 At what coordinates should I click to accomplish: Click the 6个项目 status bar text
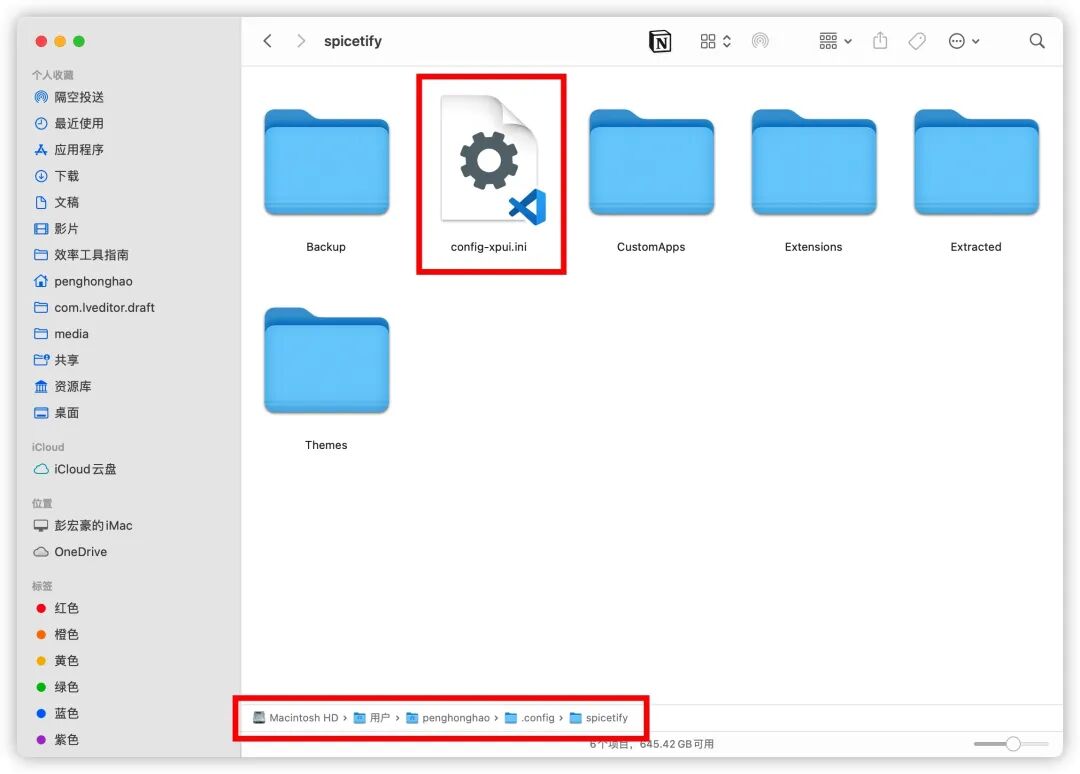point(652,744)
